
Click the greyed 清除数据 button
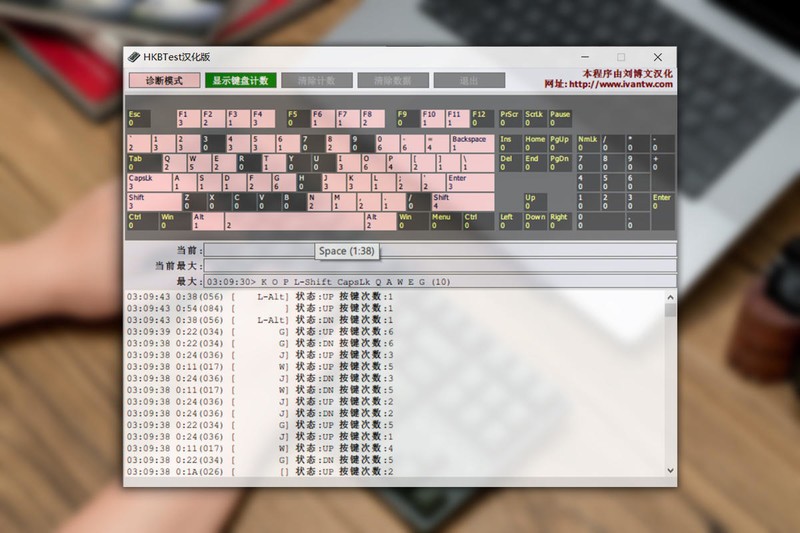[393, 81]
